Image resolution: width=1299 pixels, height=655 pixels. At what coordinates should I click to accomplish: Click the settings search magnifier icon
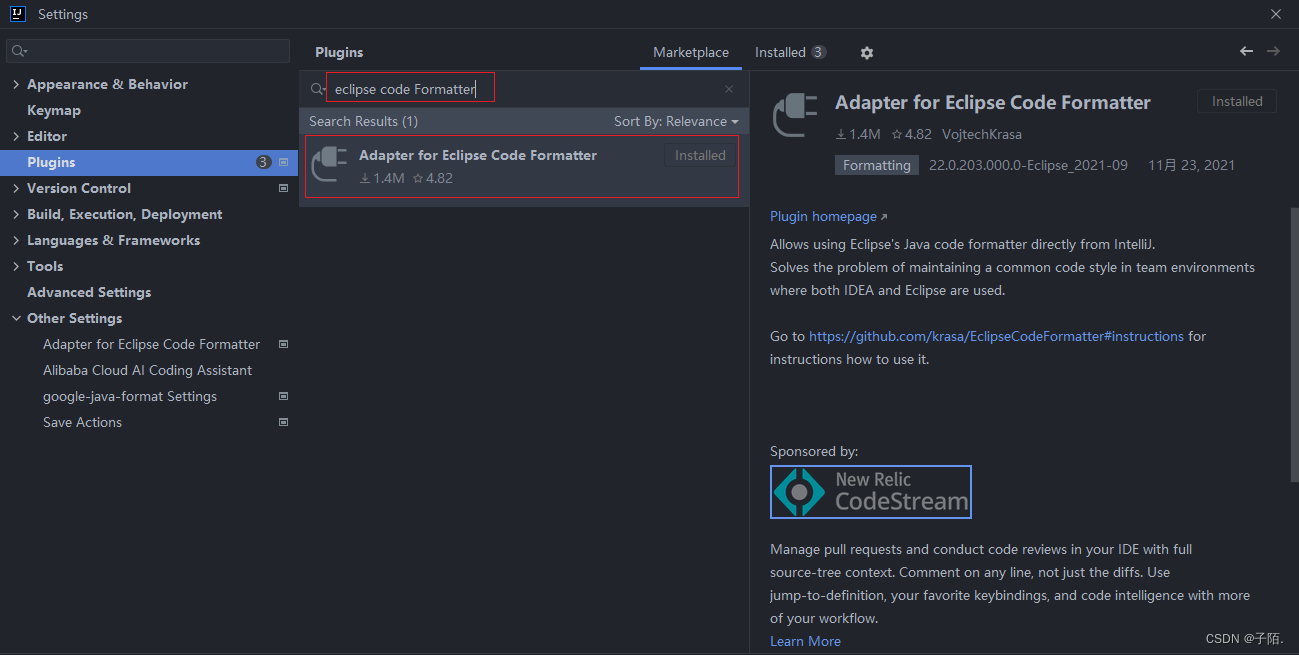coord(19,51)
